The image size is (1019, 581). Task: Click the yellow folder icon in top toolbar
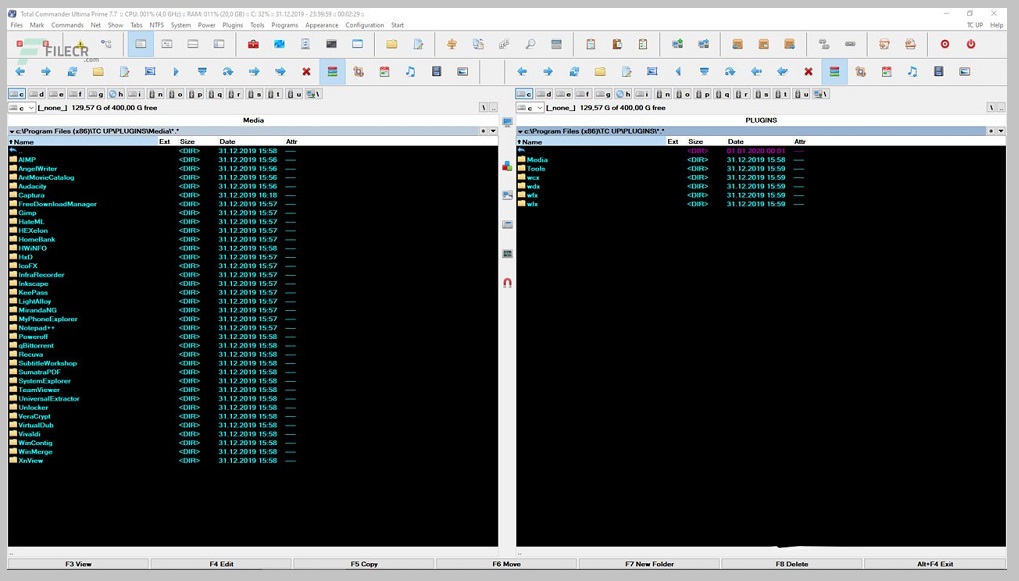(391, 44)
